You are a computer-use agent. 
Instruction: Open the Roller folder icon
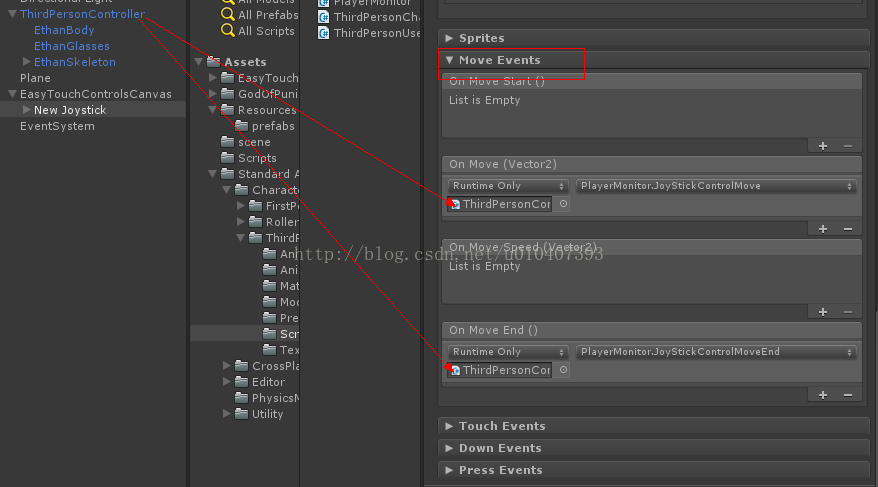[255, 222]
